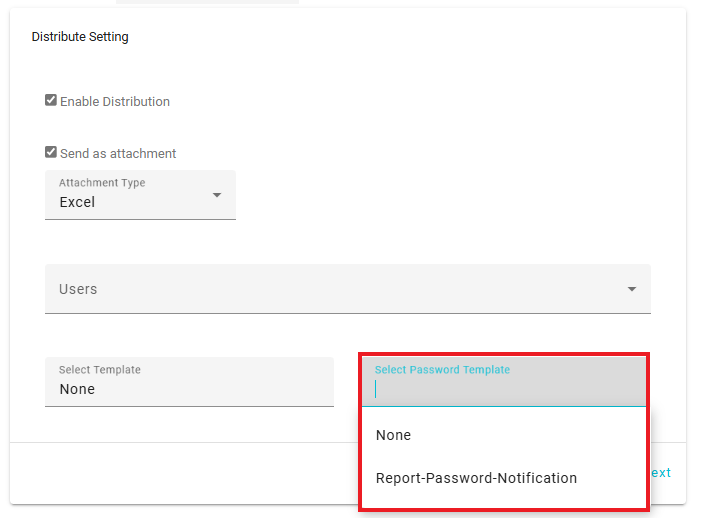Click the 'Enable Distribution' label text

[115, 101]
